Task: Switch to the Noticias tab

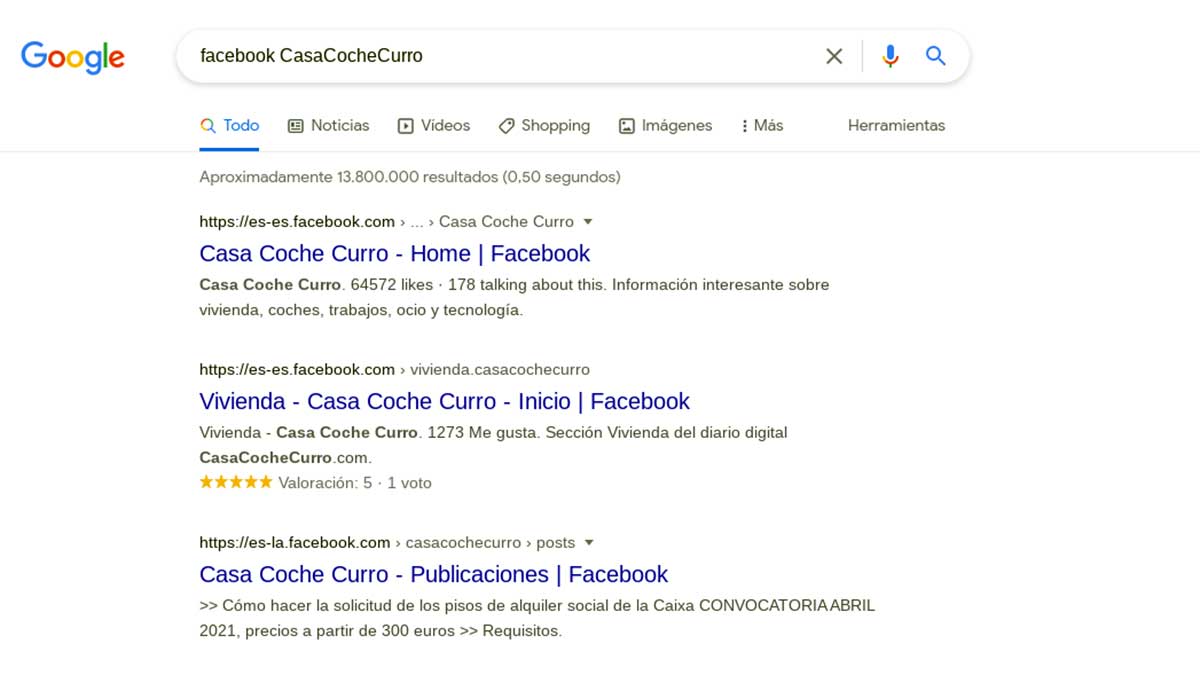Action: pos(339,126)
